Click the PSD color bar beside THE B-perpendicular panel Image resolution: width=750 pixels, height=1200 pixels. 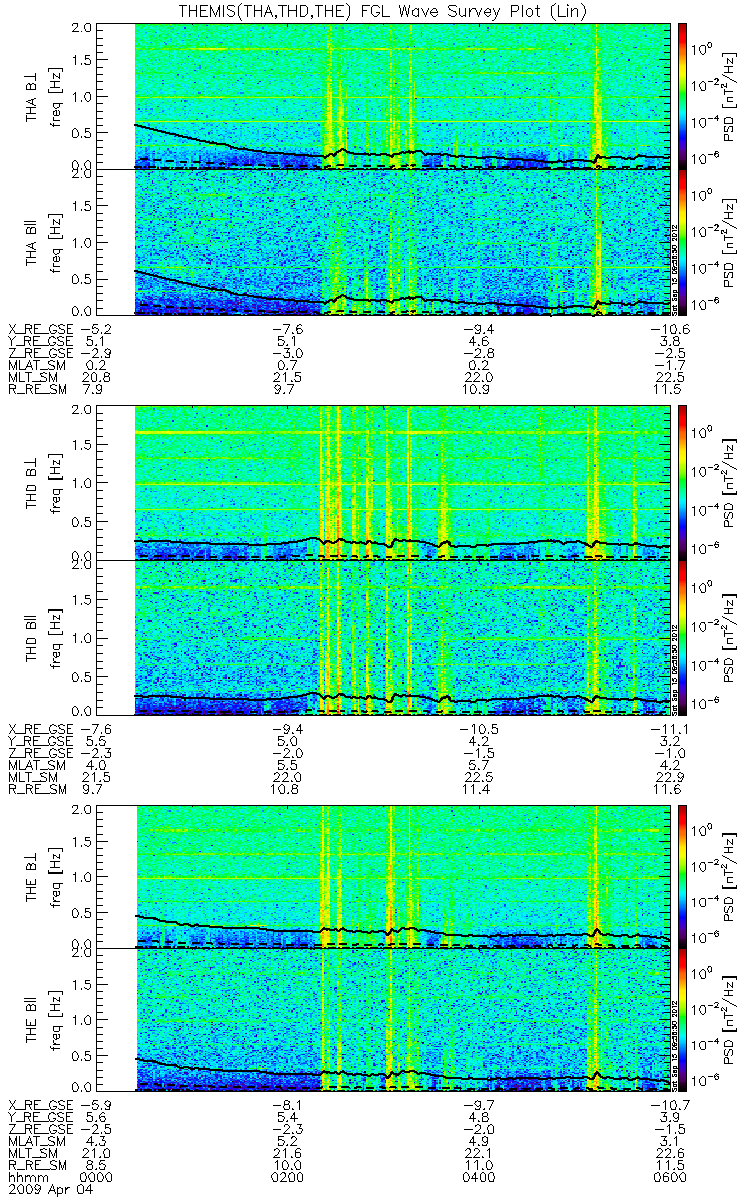click(x=683, y=877)
